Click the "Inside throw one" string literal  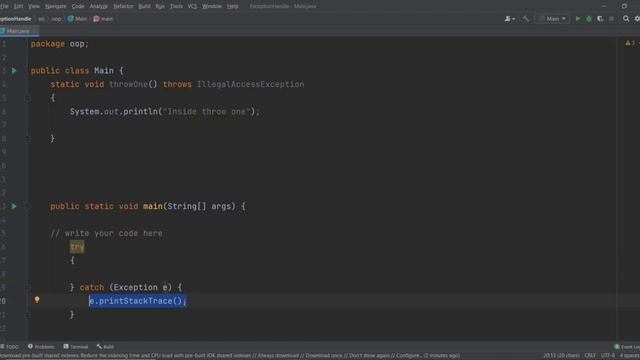coord(206,111)
